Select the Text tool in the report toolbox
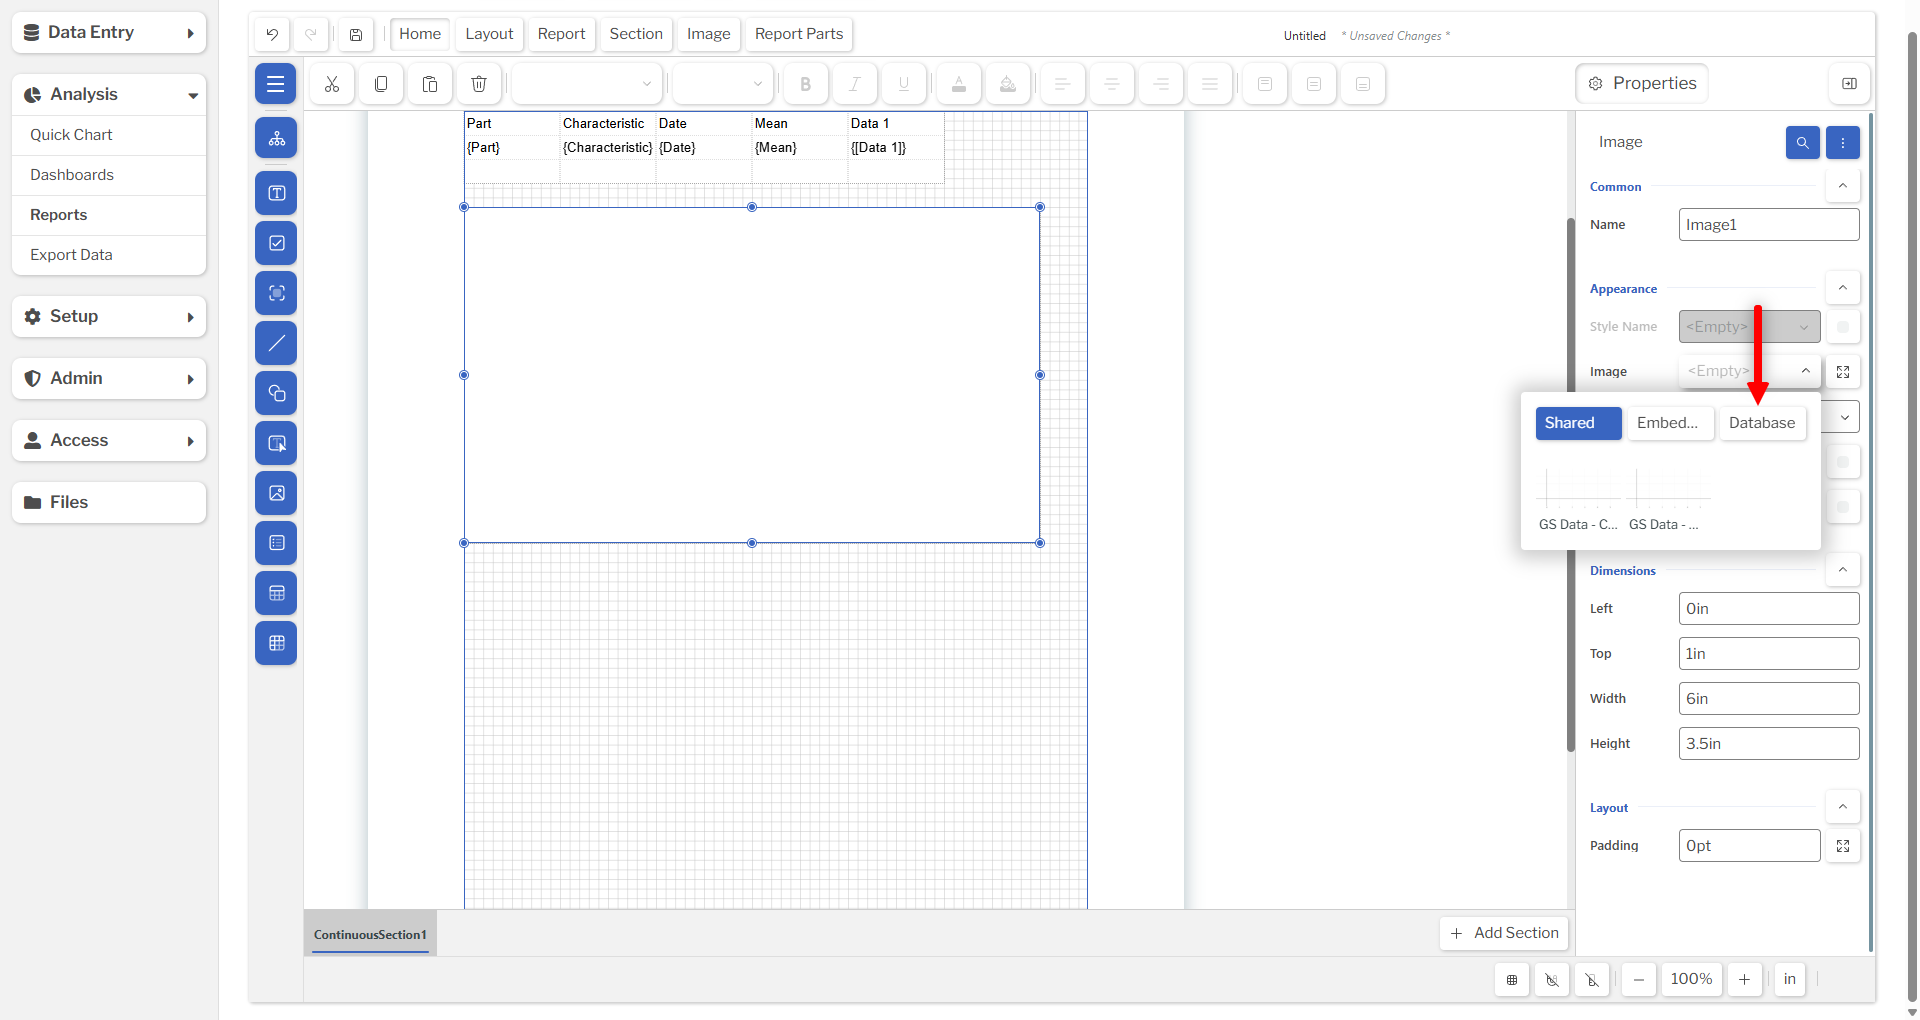This screenshot has height=1020, width=1920. coord(276,193)
